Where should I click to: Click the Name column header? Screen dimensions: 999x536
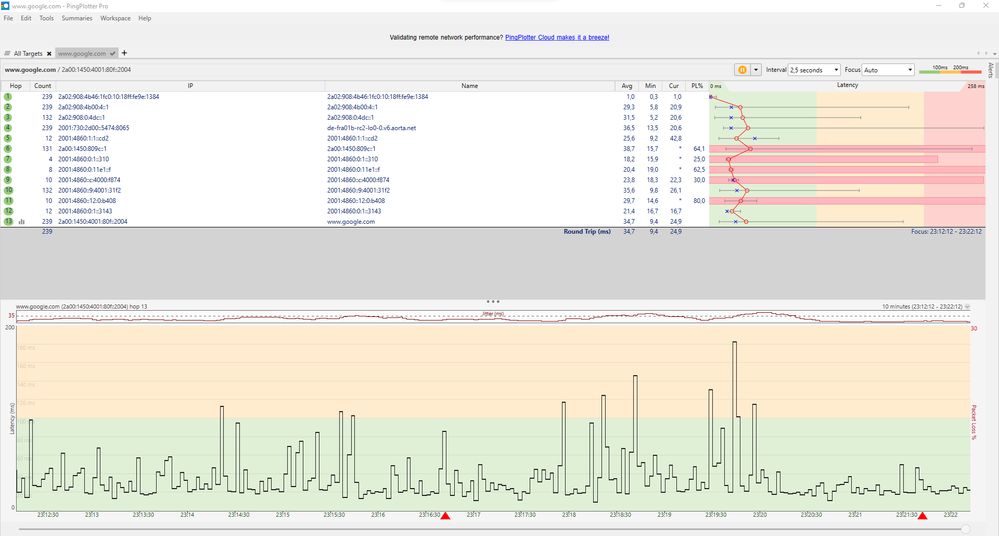(x=470, y=86)
